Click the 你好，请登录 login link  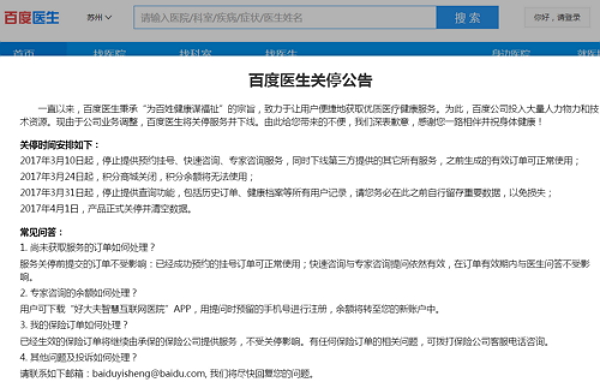point(557,17)
